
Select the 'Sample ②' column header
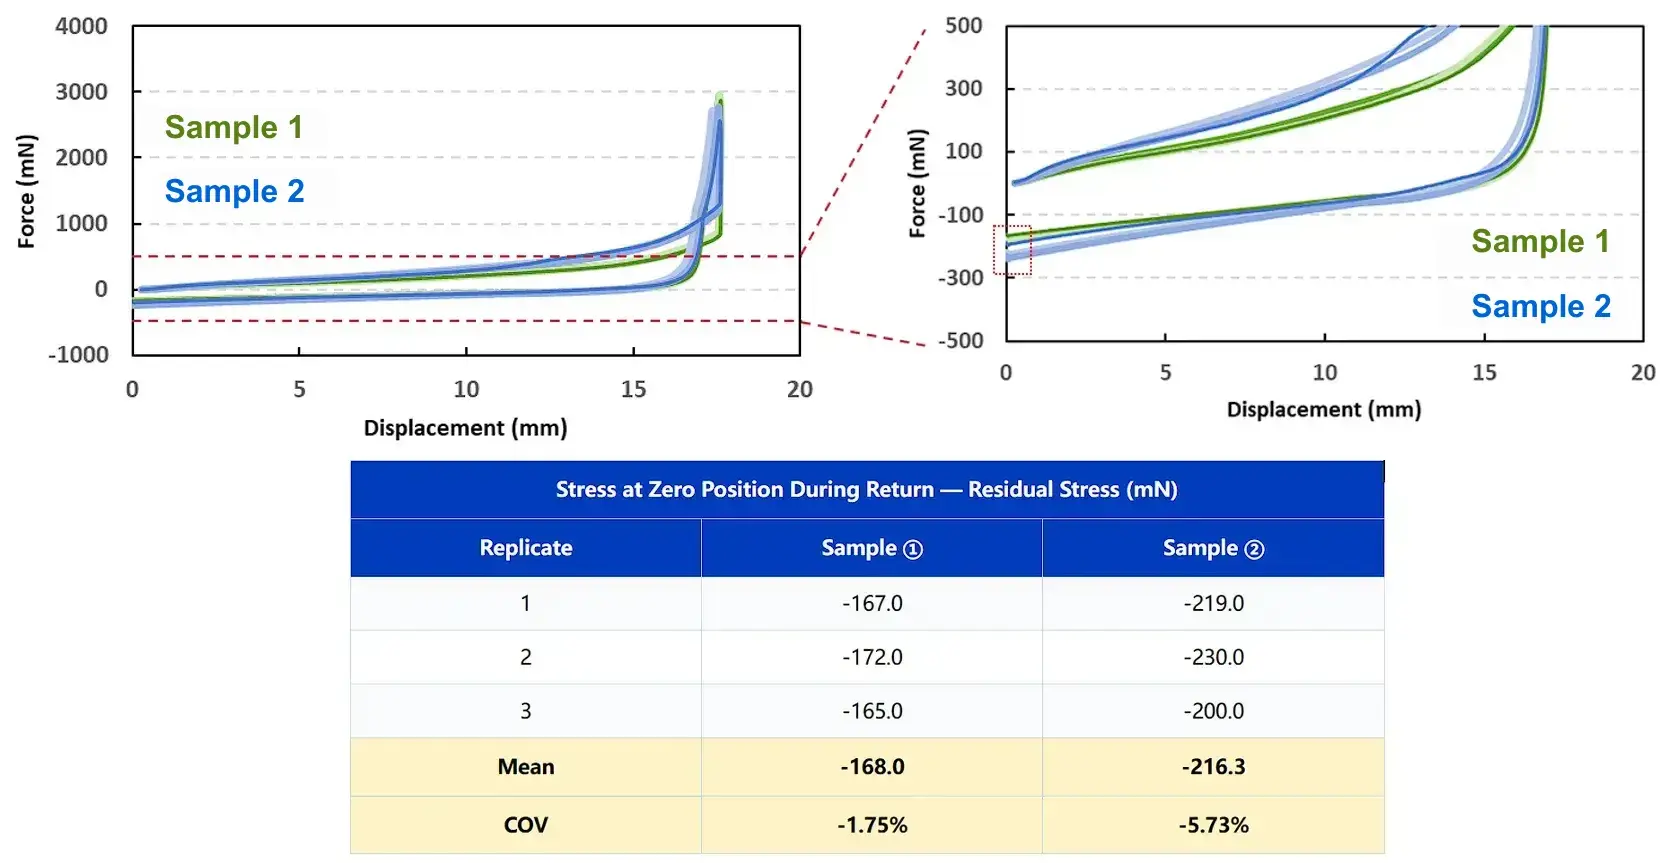[x=1213, y=548]
